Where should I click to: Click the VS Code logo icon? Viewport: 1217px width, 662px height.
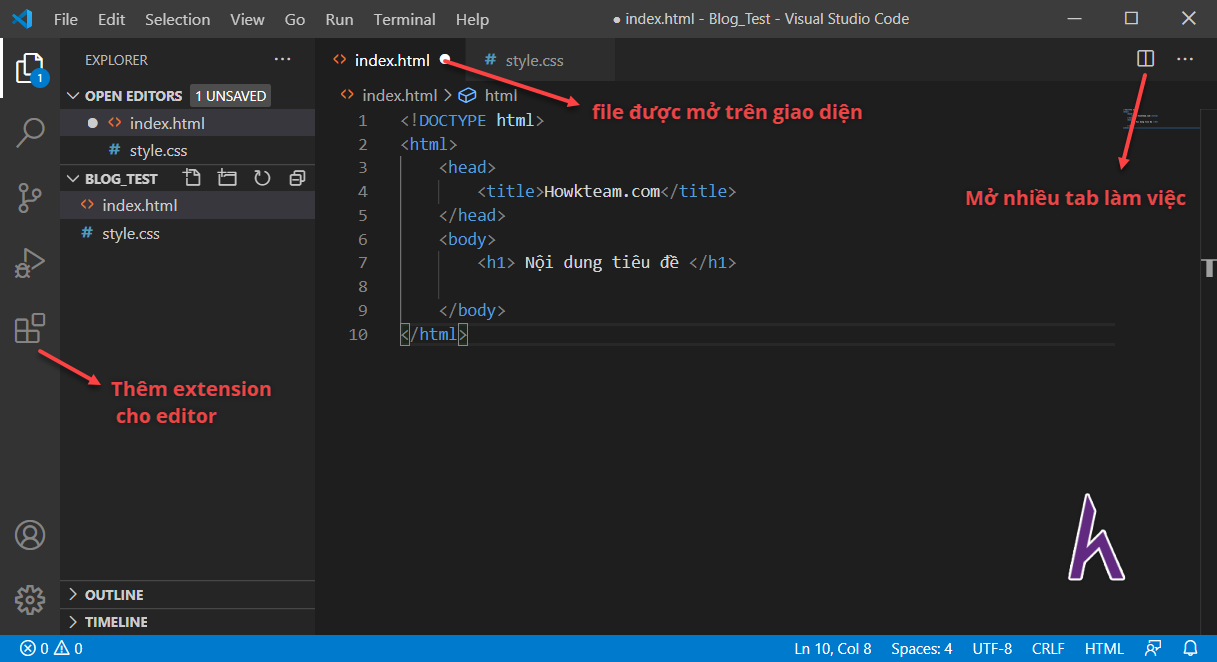point(22,19)
